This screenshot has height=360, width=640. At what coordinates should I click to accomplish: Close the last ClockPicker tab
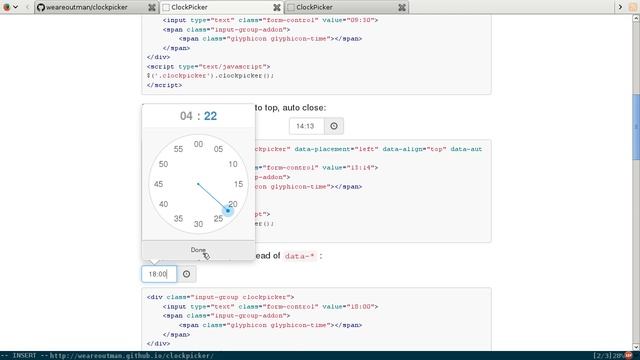(402, 7)
